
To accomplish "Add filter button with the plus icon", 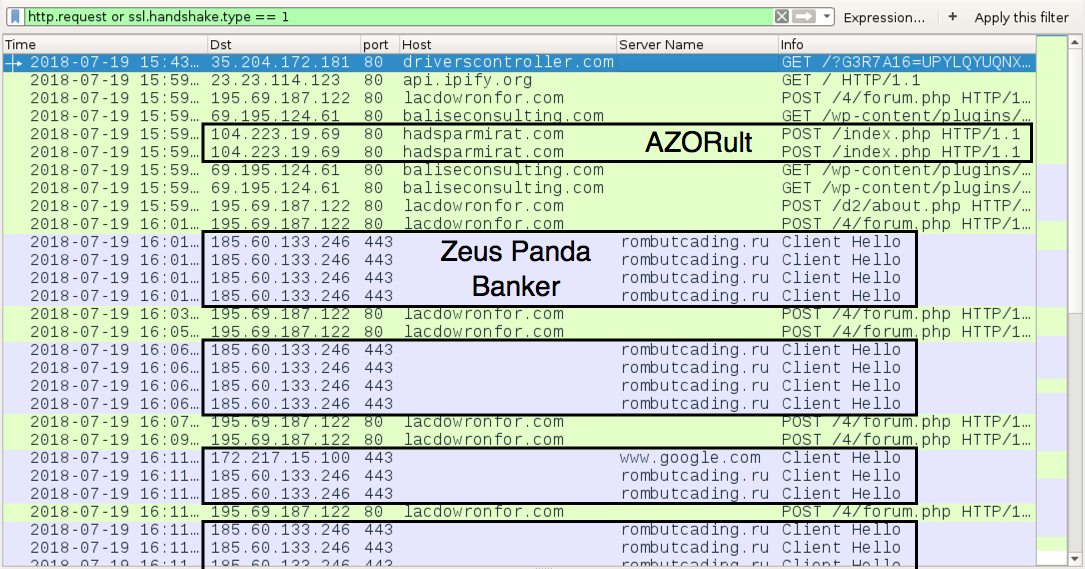I will click(x=953, y=17).
